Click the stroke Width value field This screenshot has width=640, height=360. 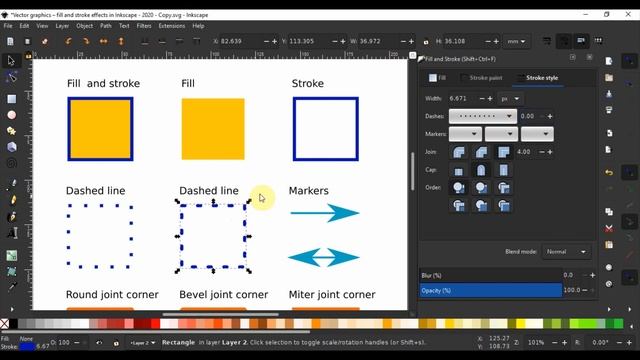click(462, 99)
